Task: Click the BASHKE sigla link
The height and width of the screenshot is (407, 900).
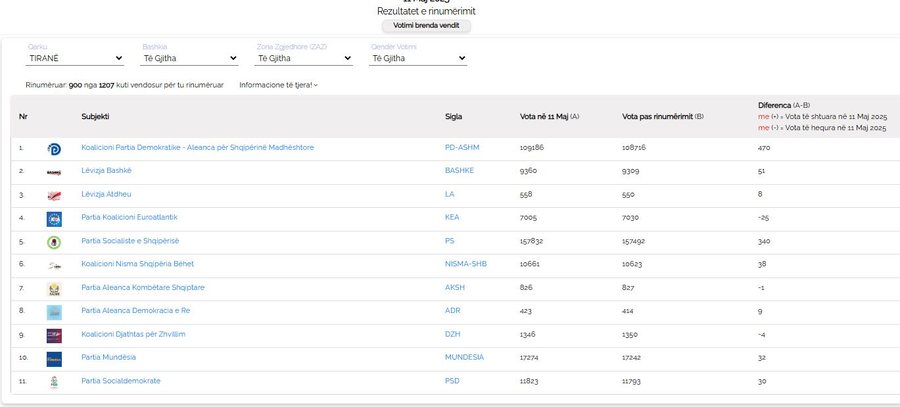Action: [460, 170]
